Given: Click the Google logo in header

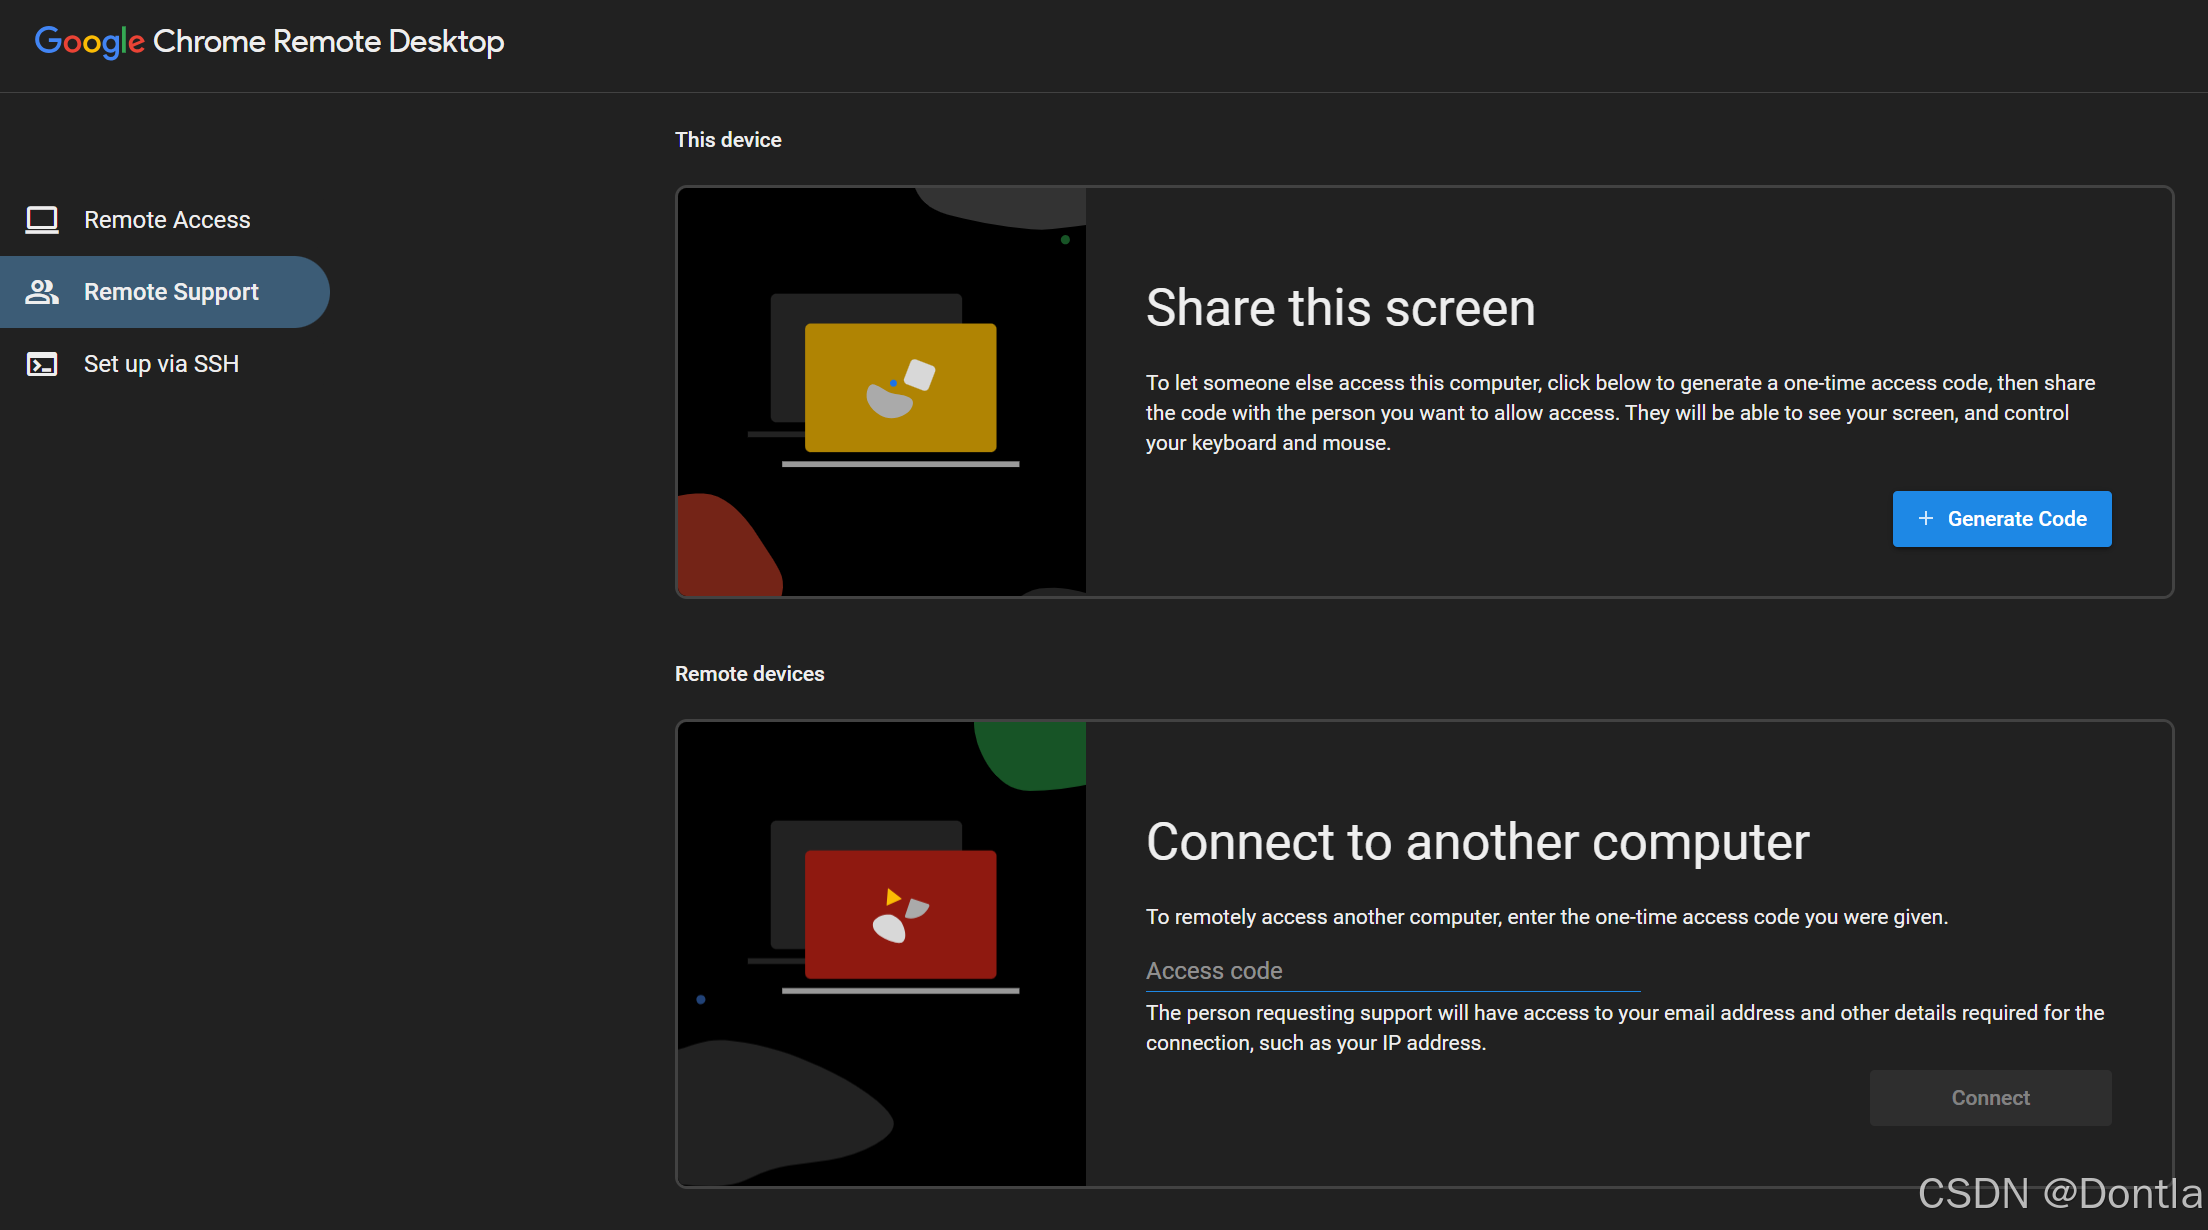Looking at the screenshot, I should coord(89,41).
